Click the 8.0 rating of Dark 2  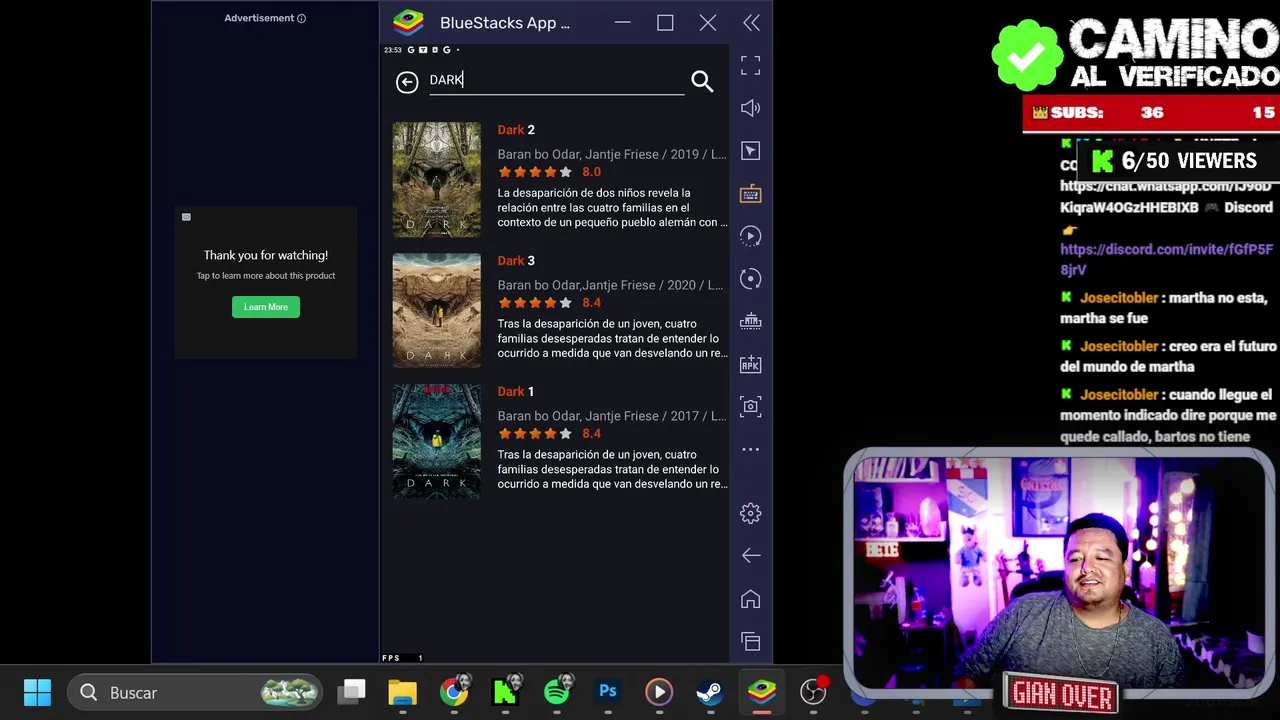(x=591, y=172)
